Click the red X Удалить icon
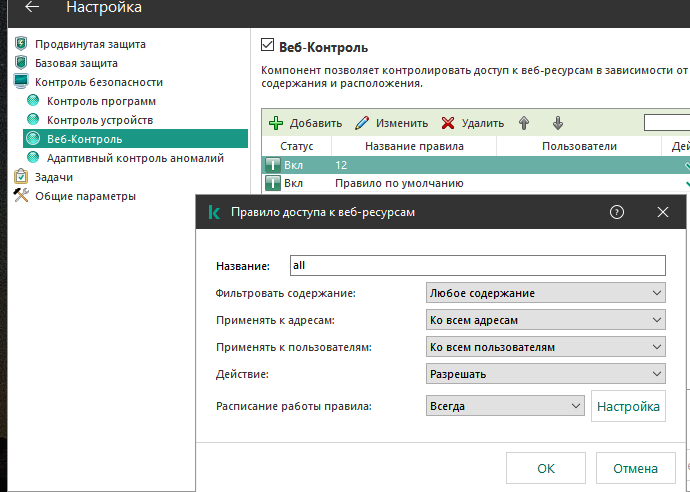This screenshot has height=492, width=690. 448,123
